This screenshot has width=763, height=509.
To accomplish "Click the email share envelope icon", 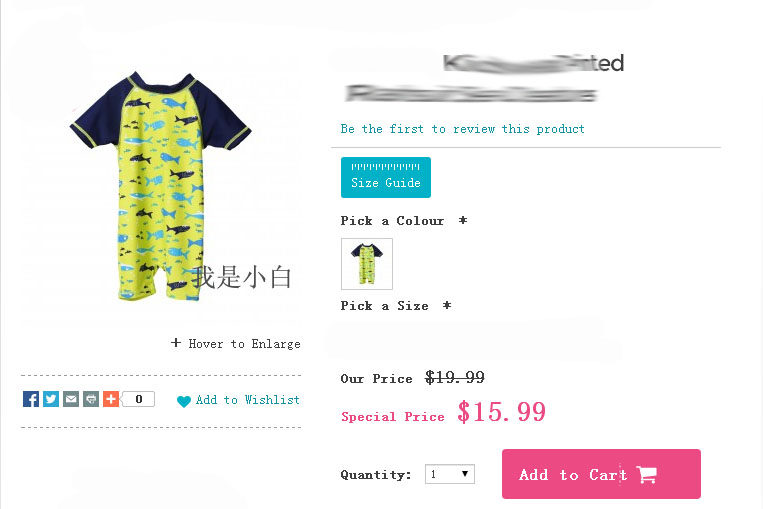I will point(71,399).
